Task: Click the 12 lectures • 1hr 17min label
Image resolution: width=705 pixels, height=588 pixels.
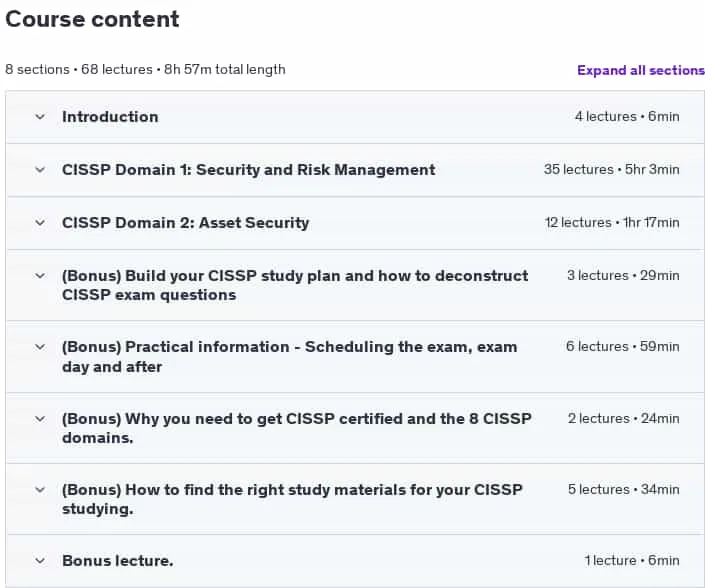Action: [612, 223]
